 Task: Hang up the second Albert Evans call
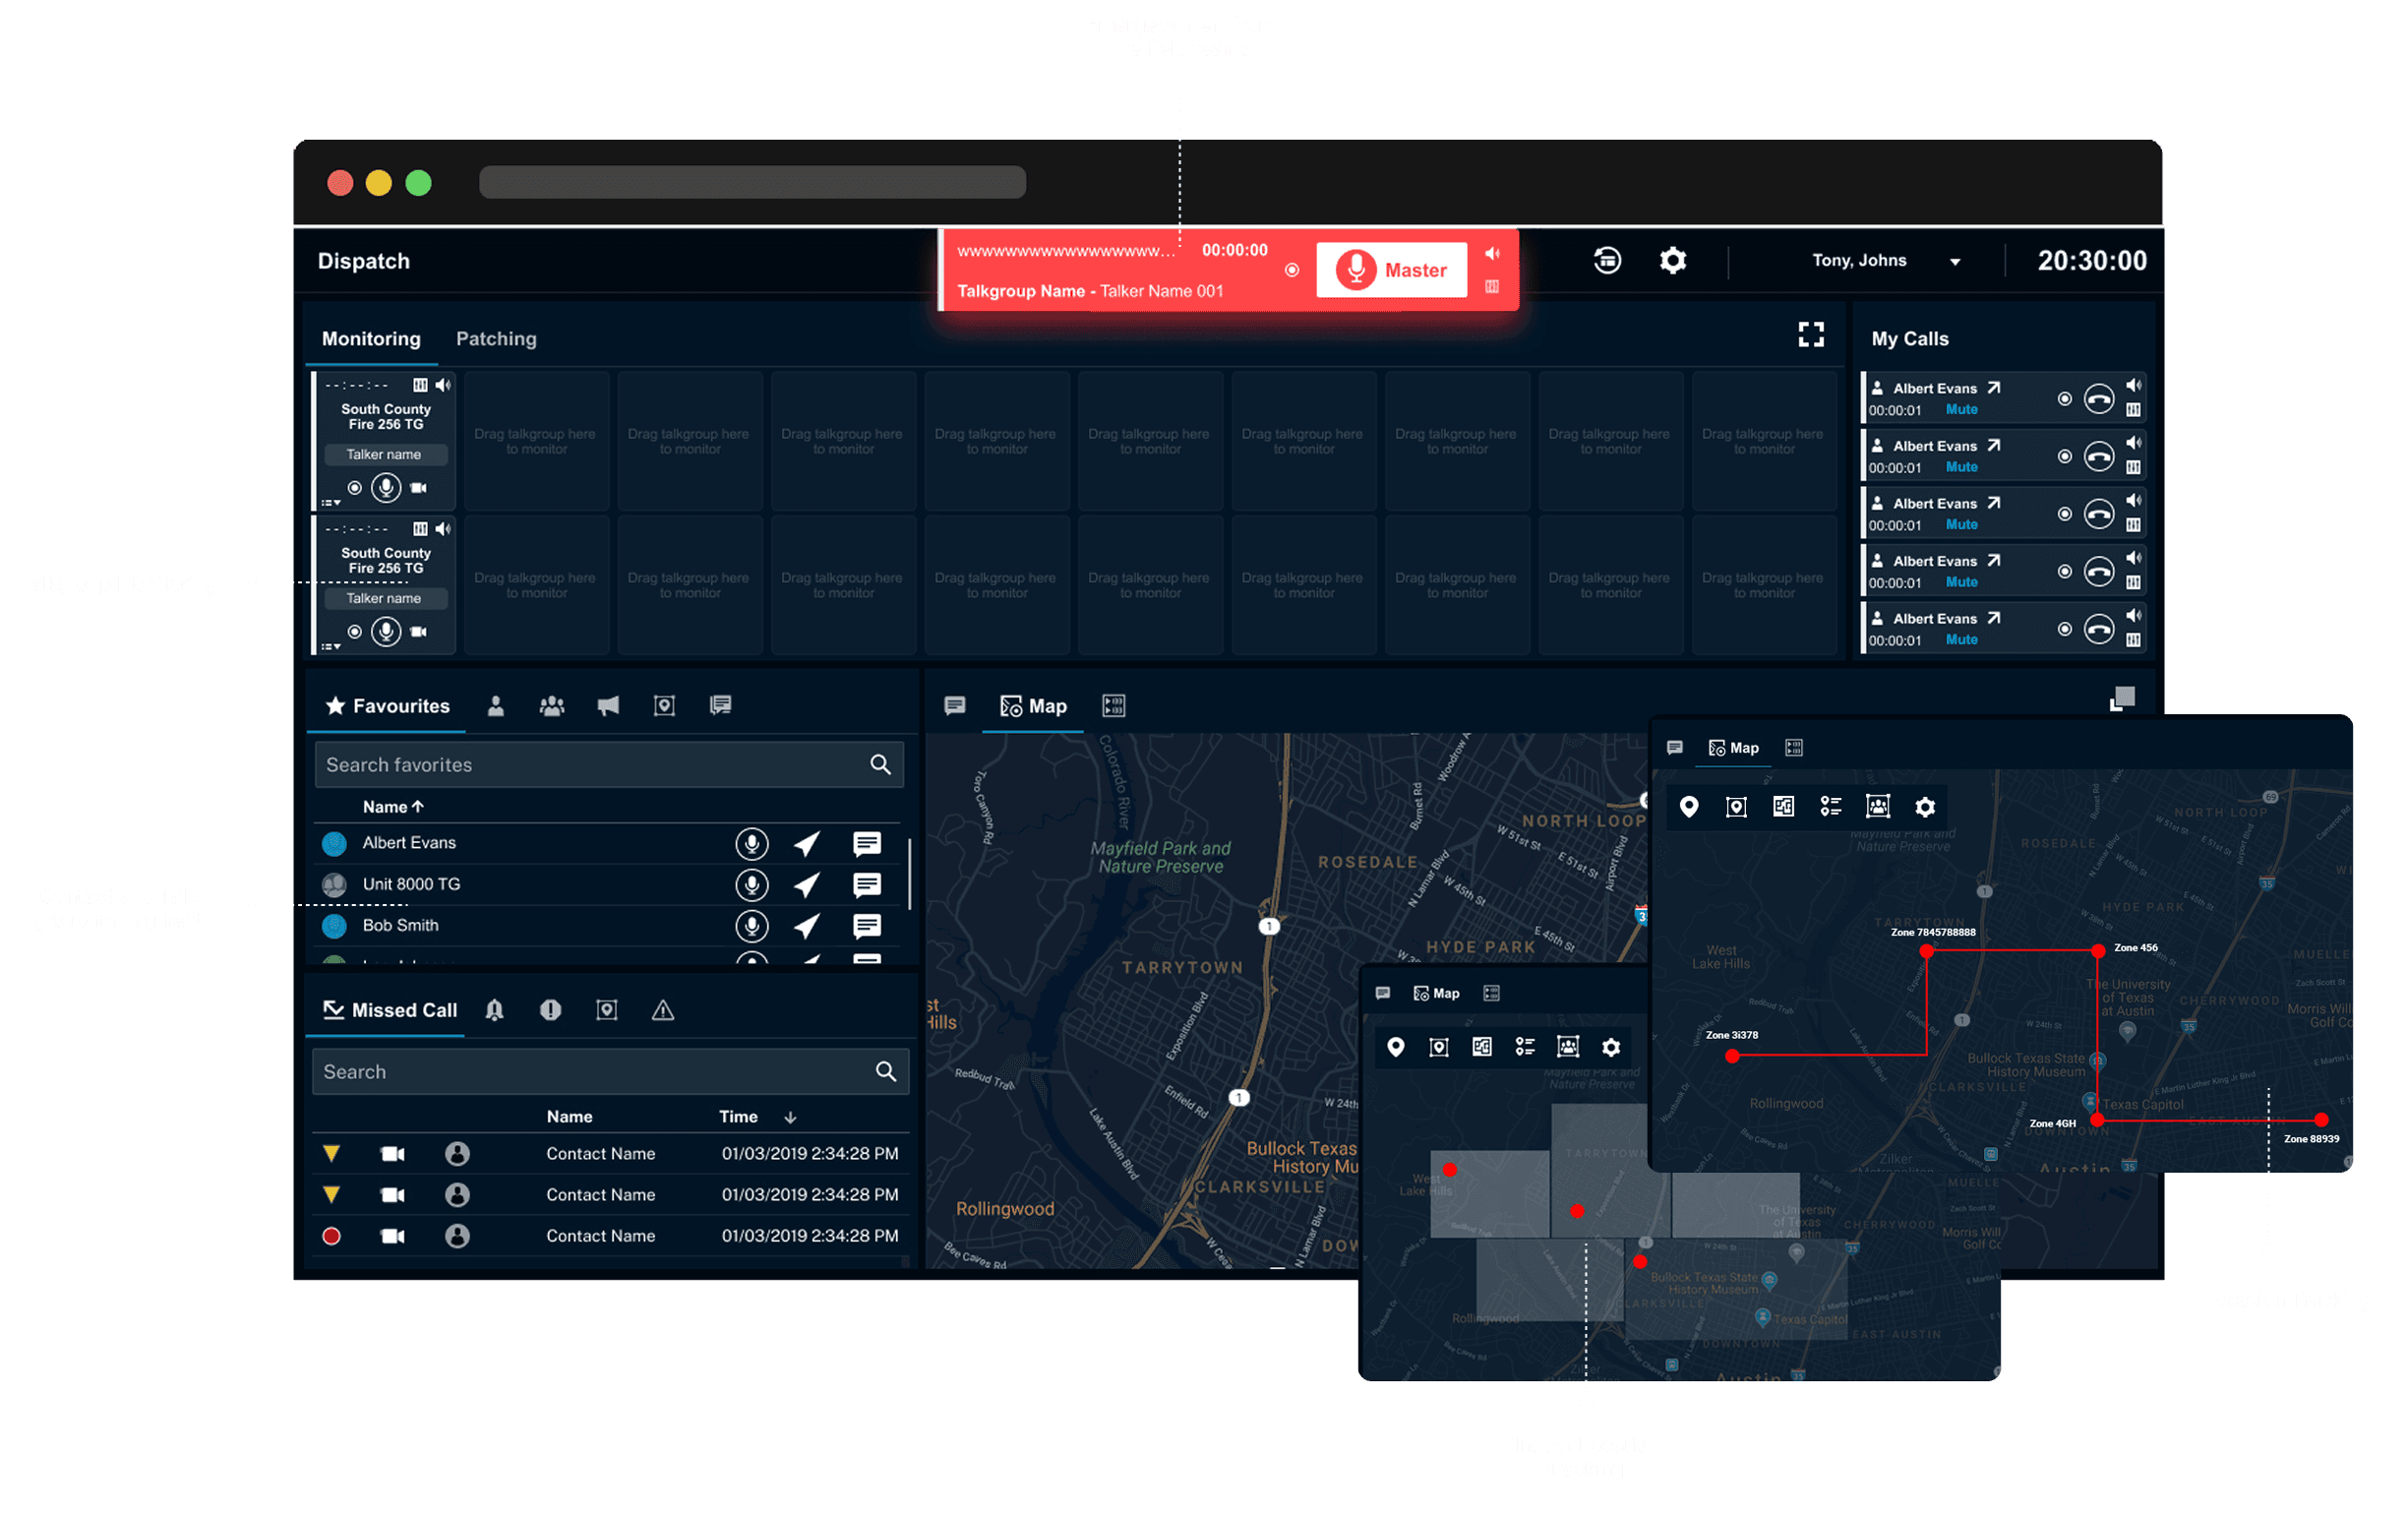pos(2098,457)
